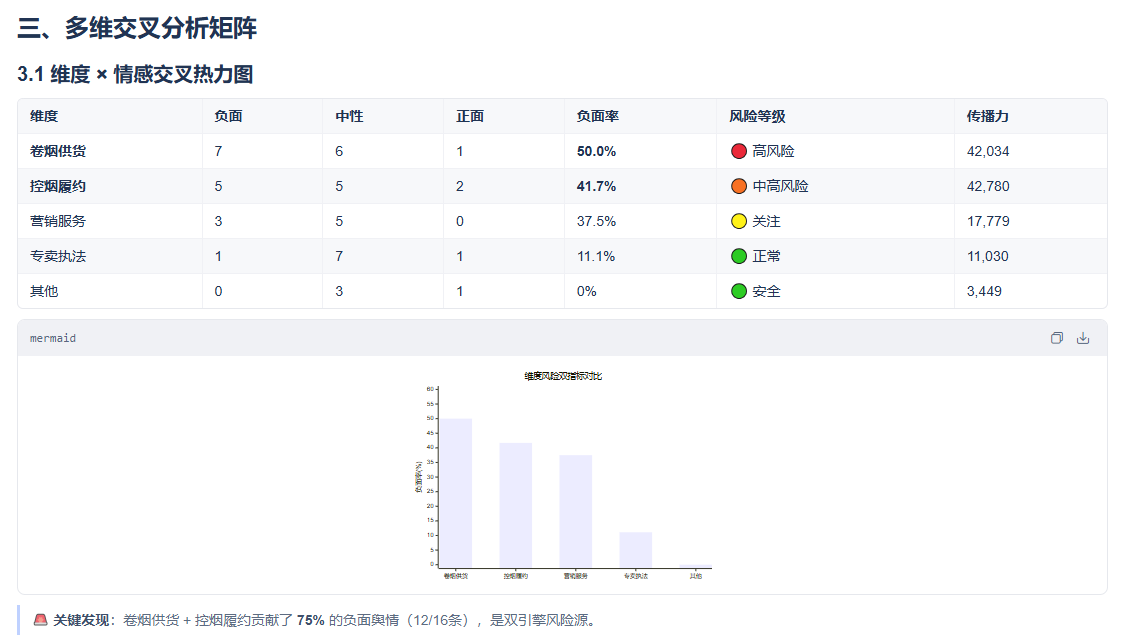Click the 11.1% negative rate cell
Screen dimensions: 1127x636
click(x=596, y=256)
